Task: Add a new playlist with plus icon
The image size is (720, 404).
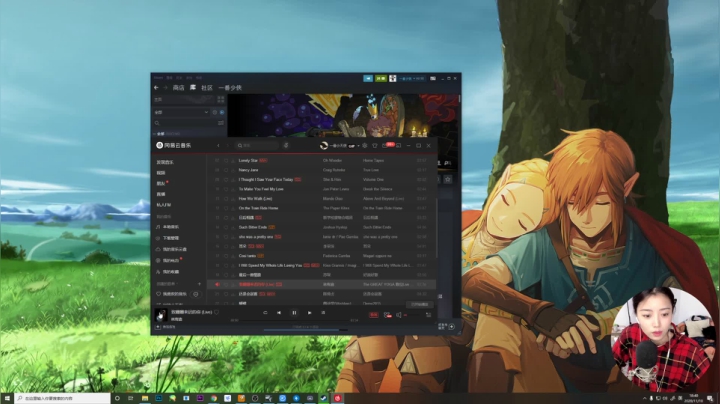Action: click(199, 284)
